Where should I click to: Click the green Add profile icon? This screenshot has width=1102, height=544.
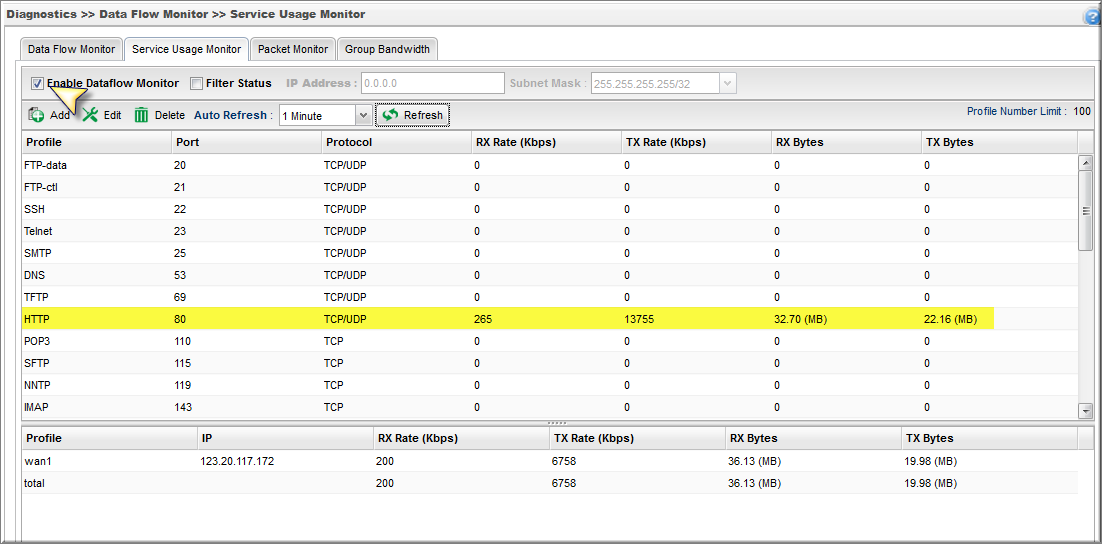36,115
